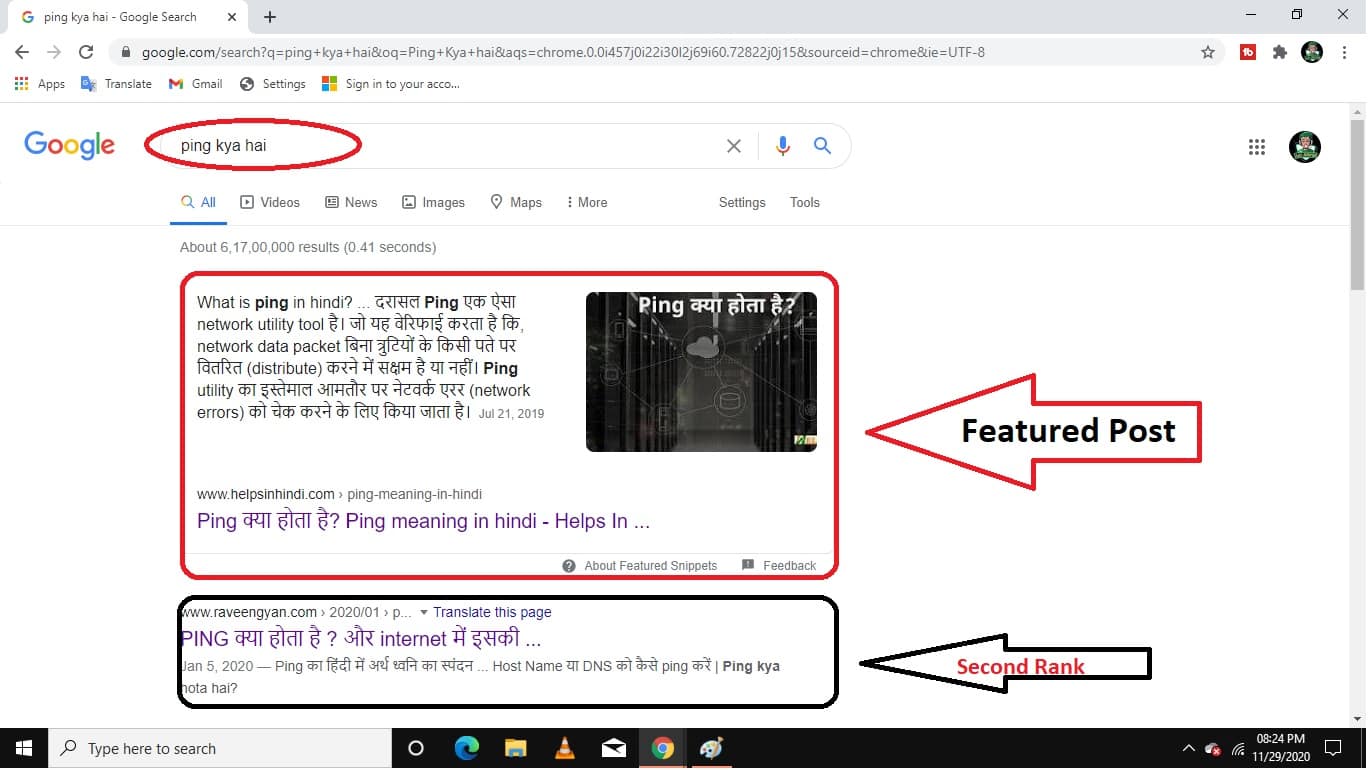1368x770 pixels.
Task: Start voice search with the microphone icon
Action: pyautogui.click(x=783, y=146)
